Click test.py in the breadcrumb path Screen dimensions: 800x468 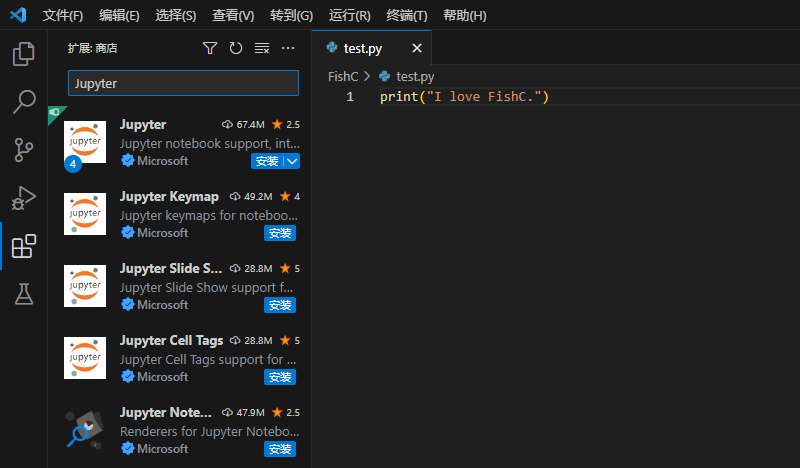coord(415,77)
